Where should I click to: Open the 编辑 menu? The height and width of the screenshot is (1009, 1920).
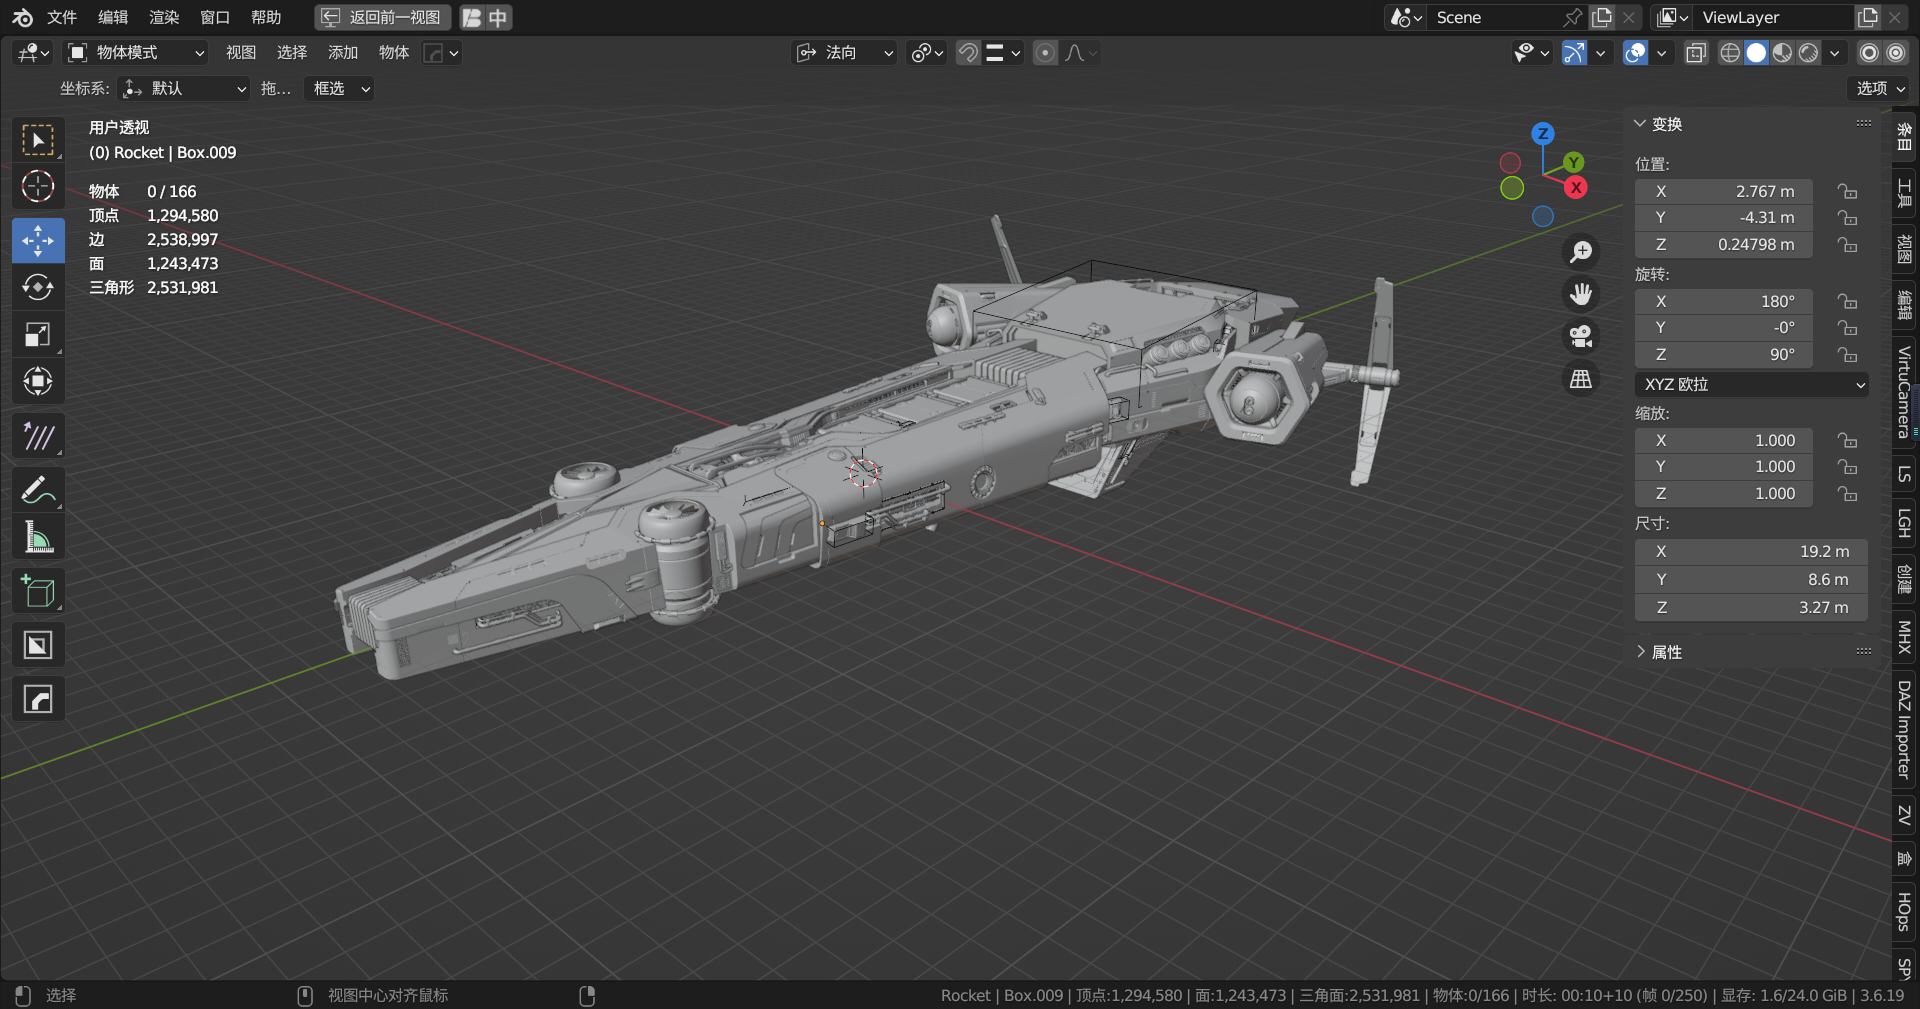[x=113, y=17]
